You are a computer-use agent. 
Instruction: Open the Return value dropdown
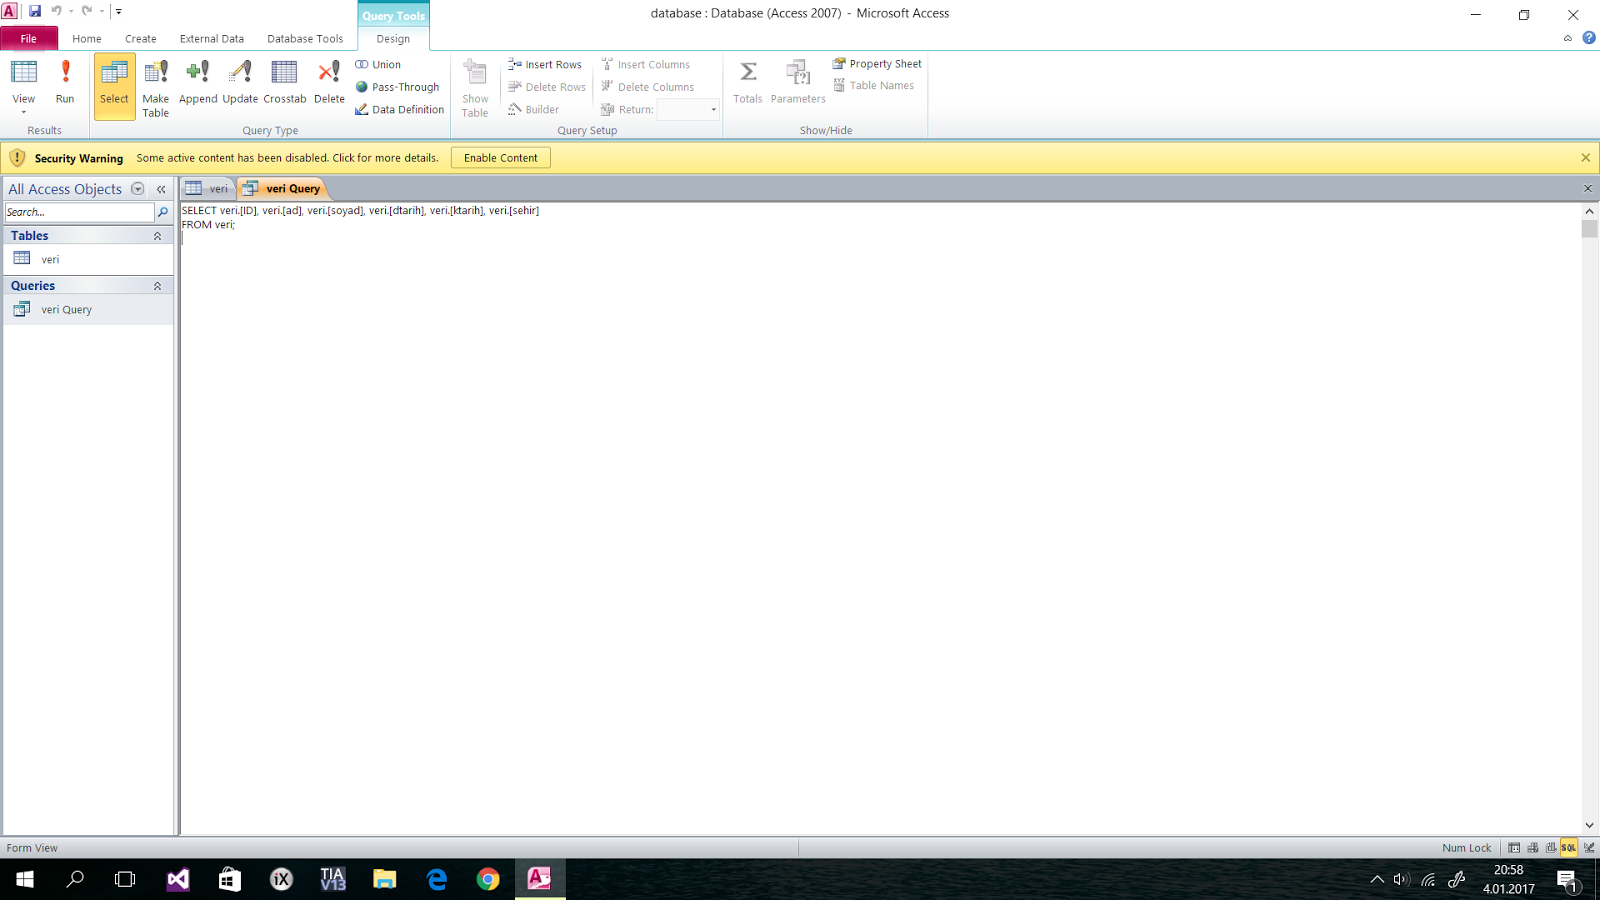tap(713, 109)
